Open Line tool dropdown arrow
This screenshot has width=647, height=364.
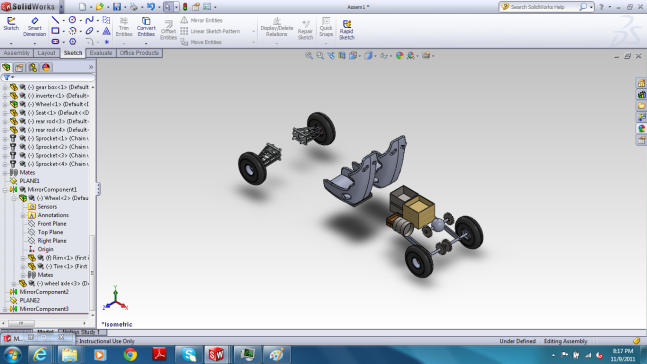point(63,20)
